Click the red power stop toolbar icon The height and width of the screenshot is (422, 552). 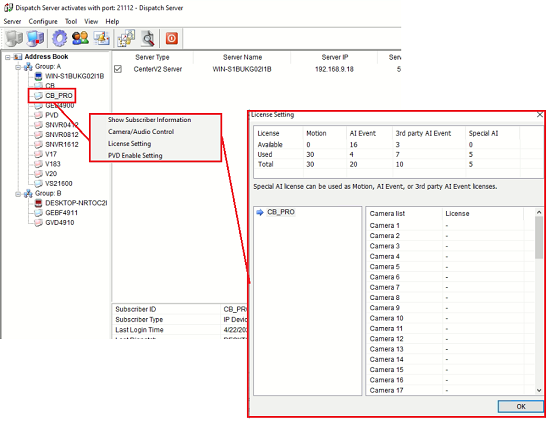172,38
